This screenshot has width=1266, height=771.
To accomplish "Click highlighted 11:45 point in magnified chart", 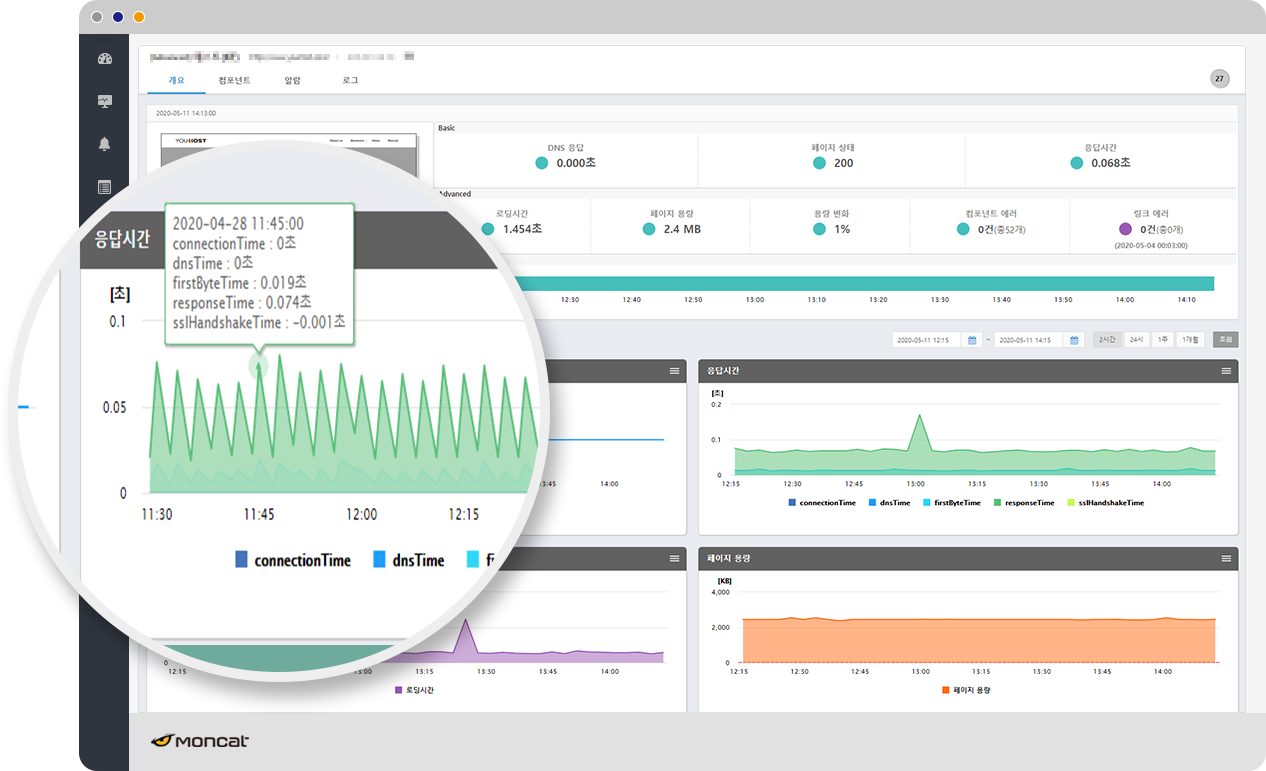I will coord(259,365).
